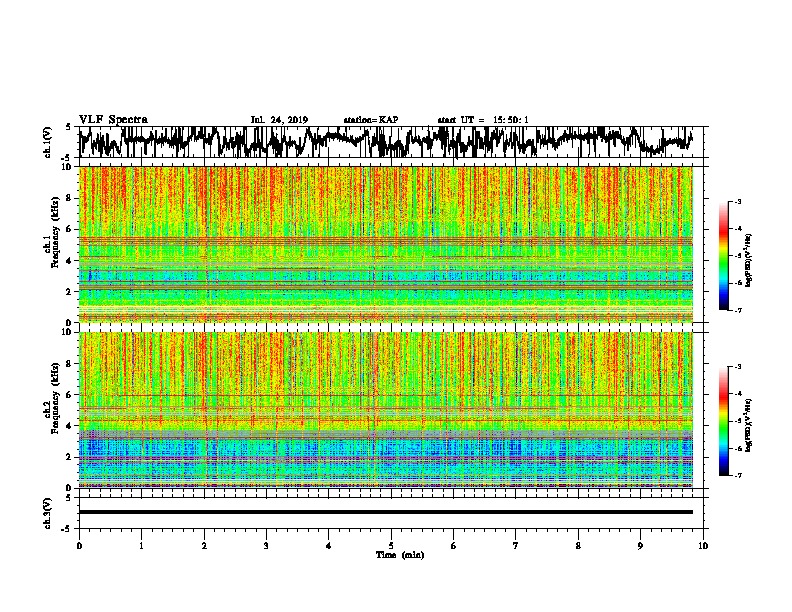Click the "-7" tick on the upper colorbar
792x612 pixels.
(738, 310)
